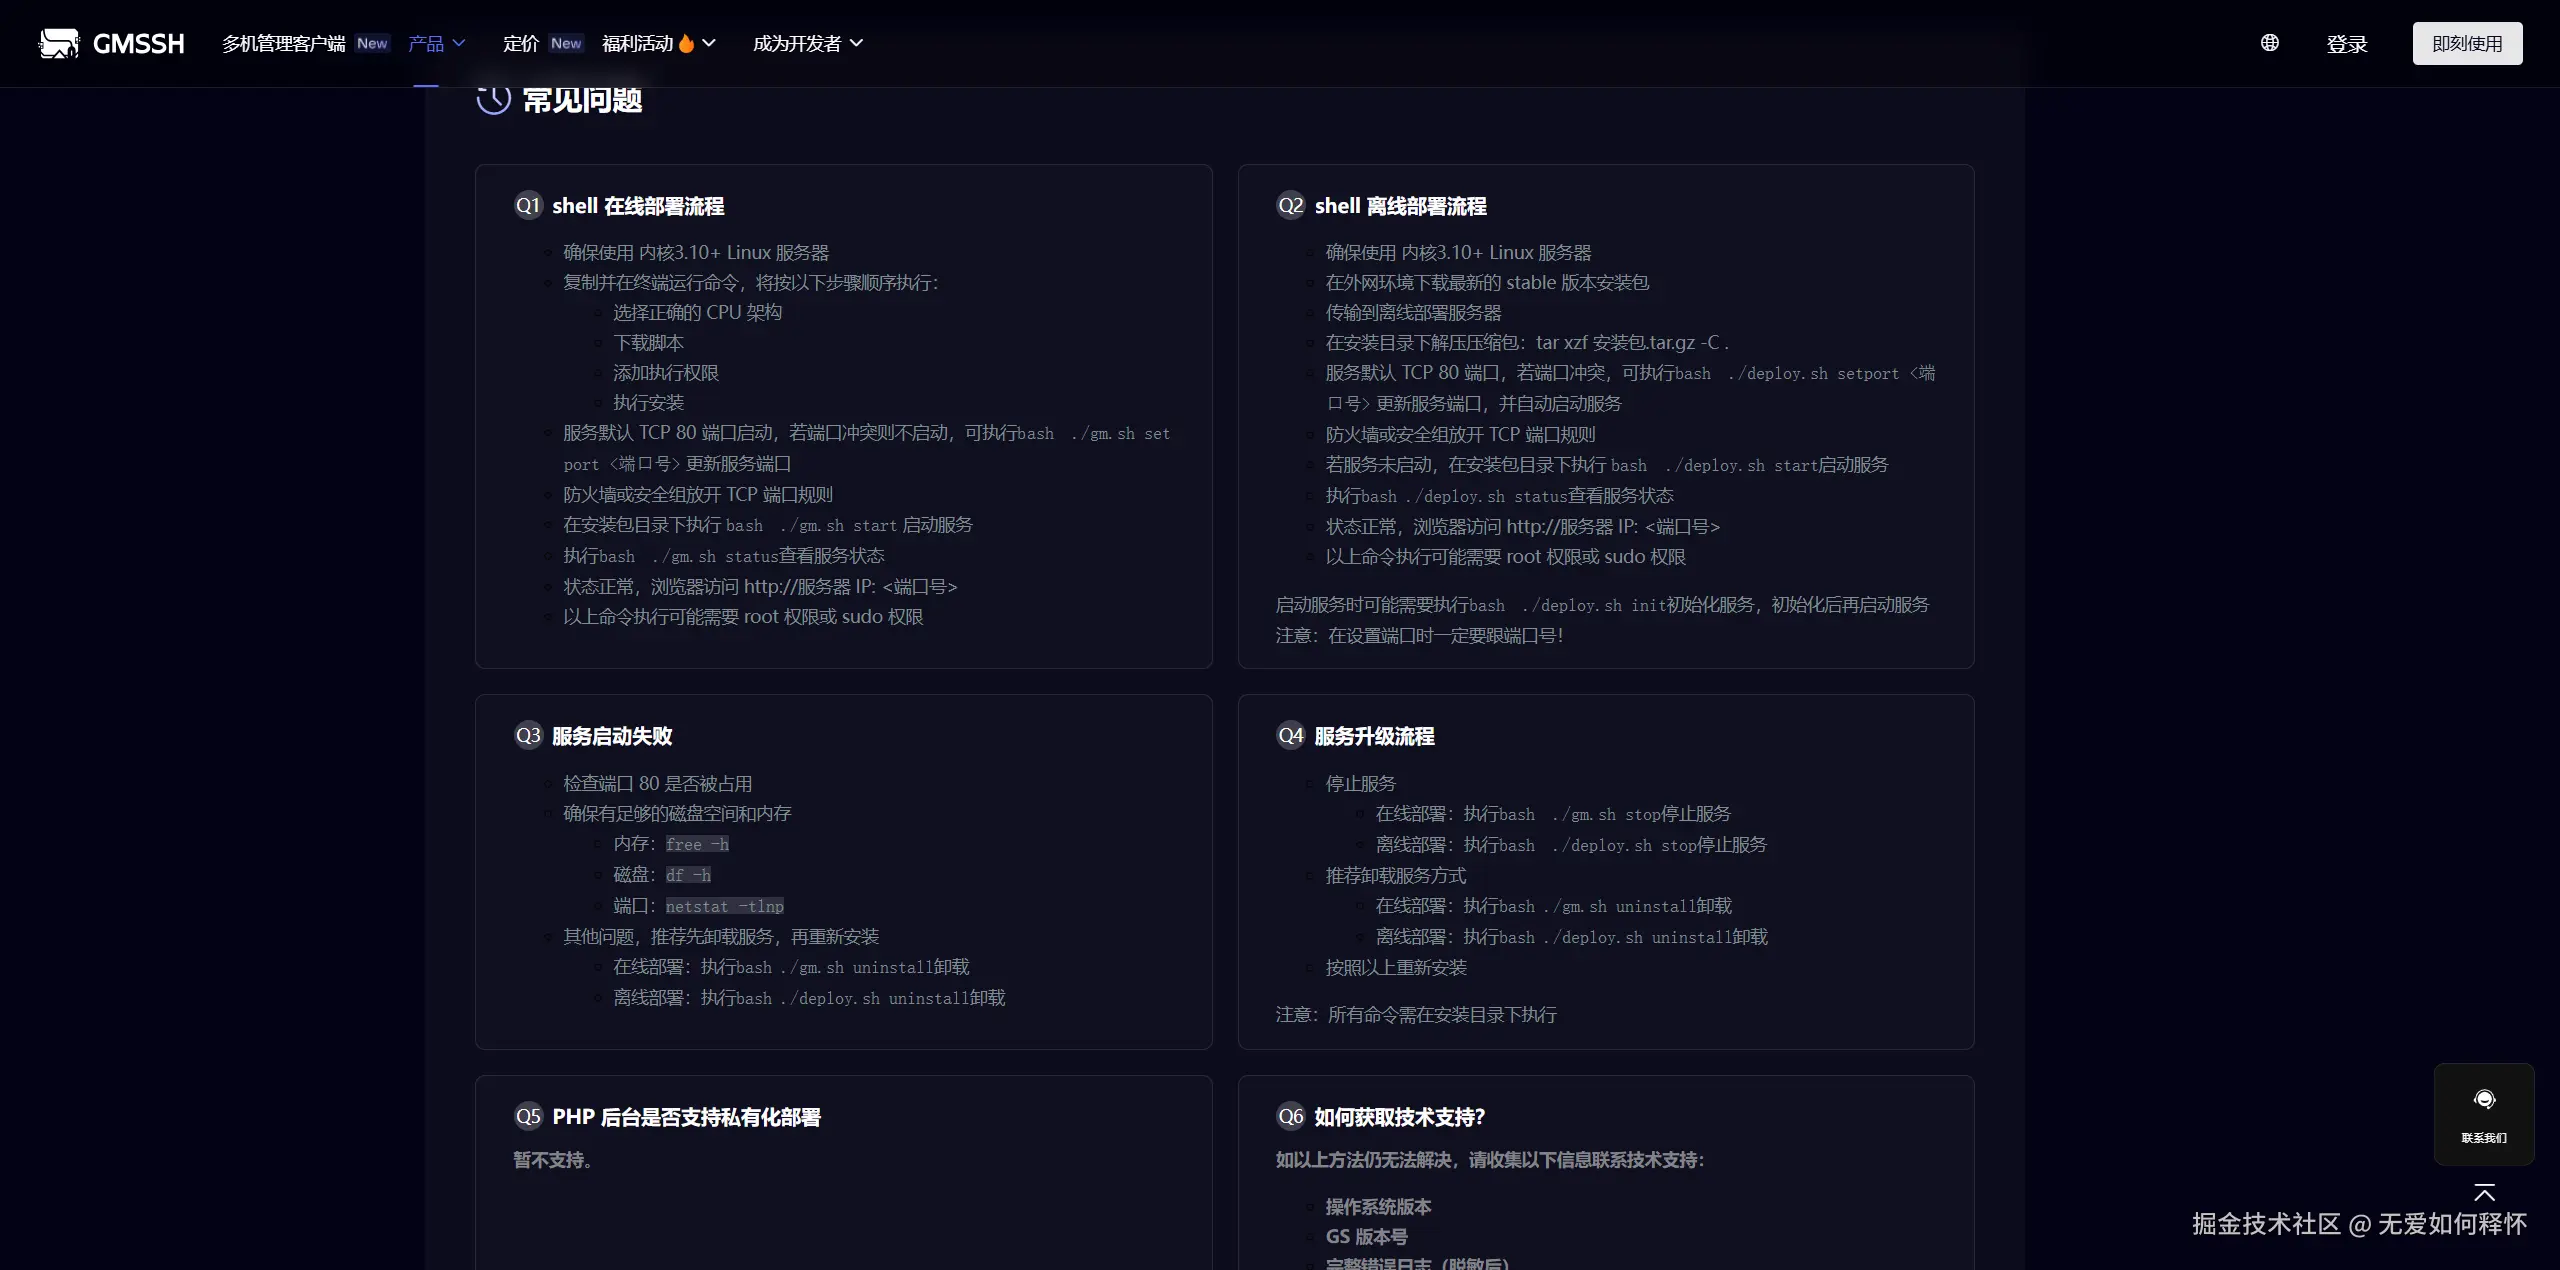The height and width of the screenshot is (1270, 2560).
Task: Click the globe language icon
Action: (2270, 43)
